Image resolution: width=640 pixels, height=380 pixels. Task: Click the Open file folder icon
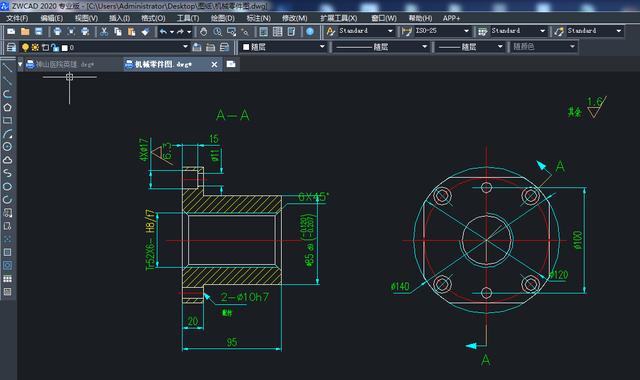(x=25, y=31)
